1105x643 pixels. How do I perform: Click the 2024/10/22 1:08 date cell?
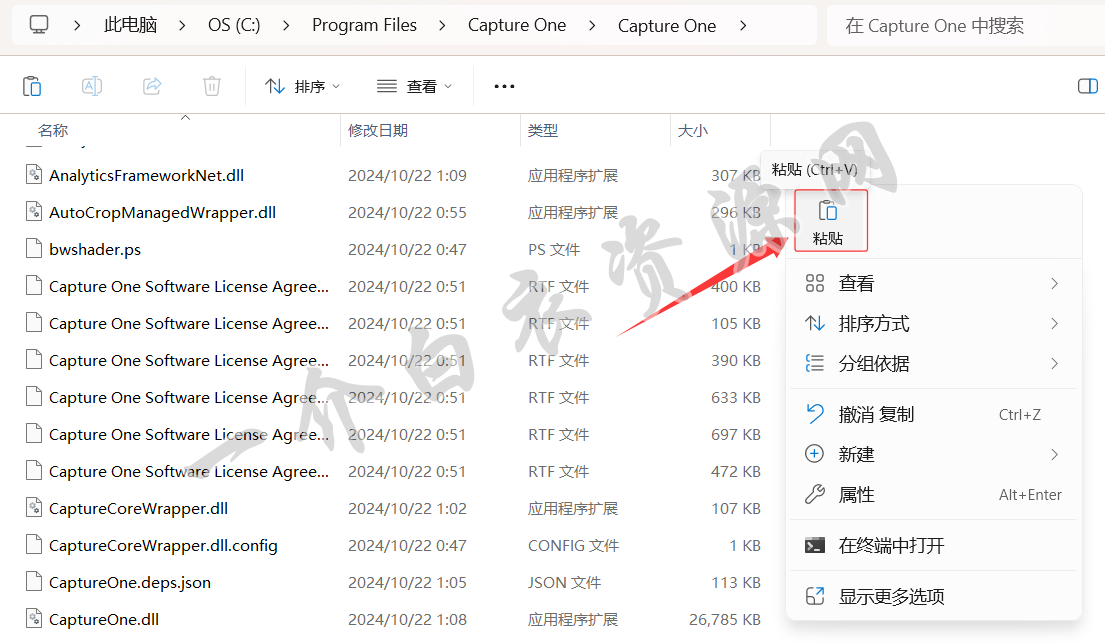[x=407, y=620]
